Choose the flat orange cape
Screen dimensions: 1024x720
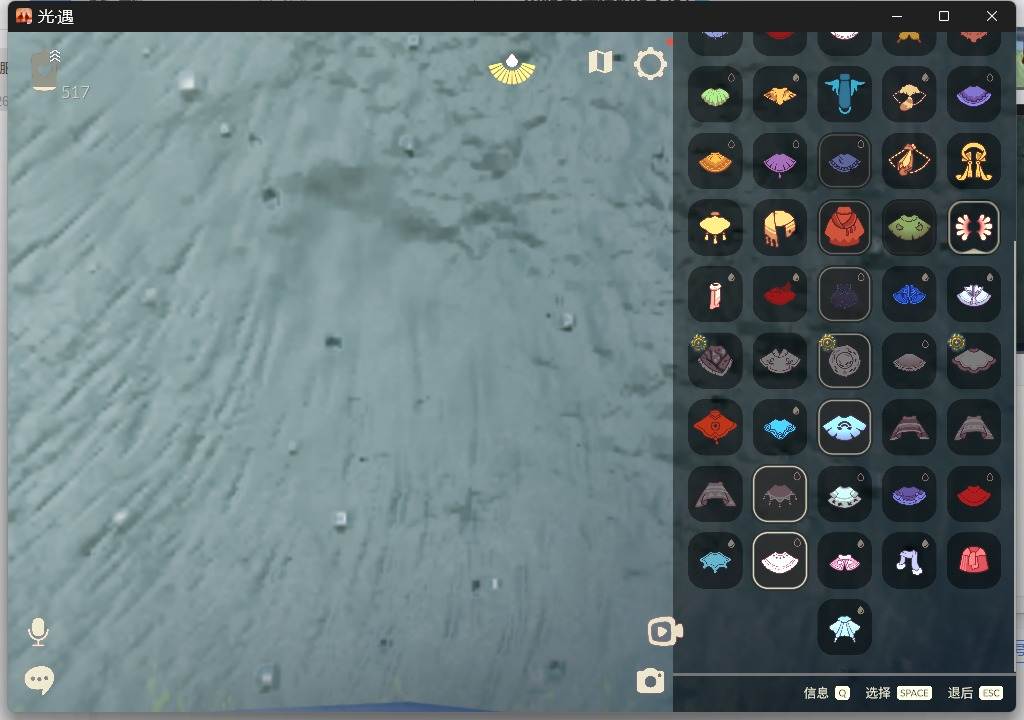715,161
